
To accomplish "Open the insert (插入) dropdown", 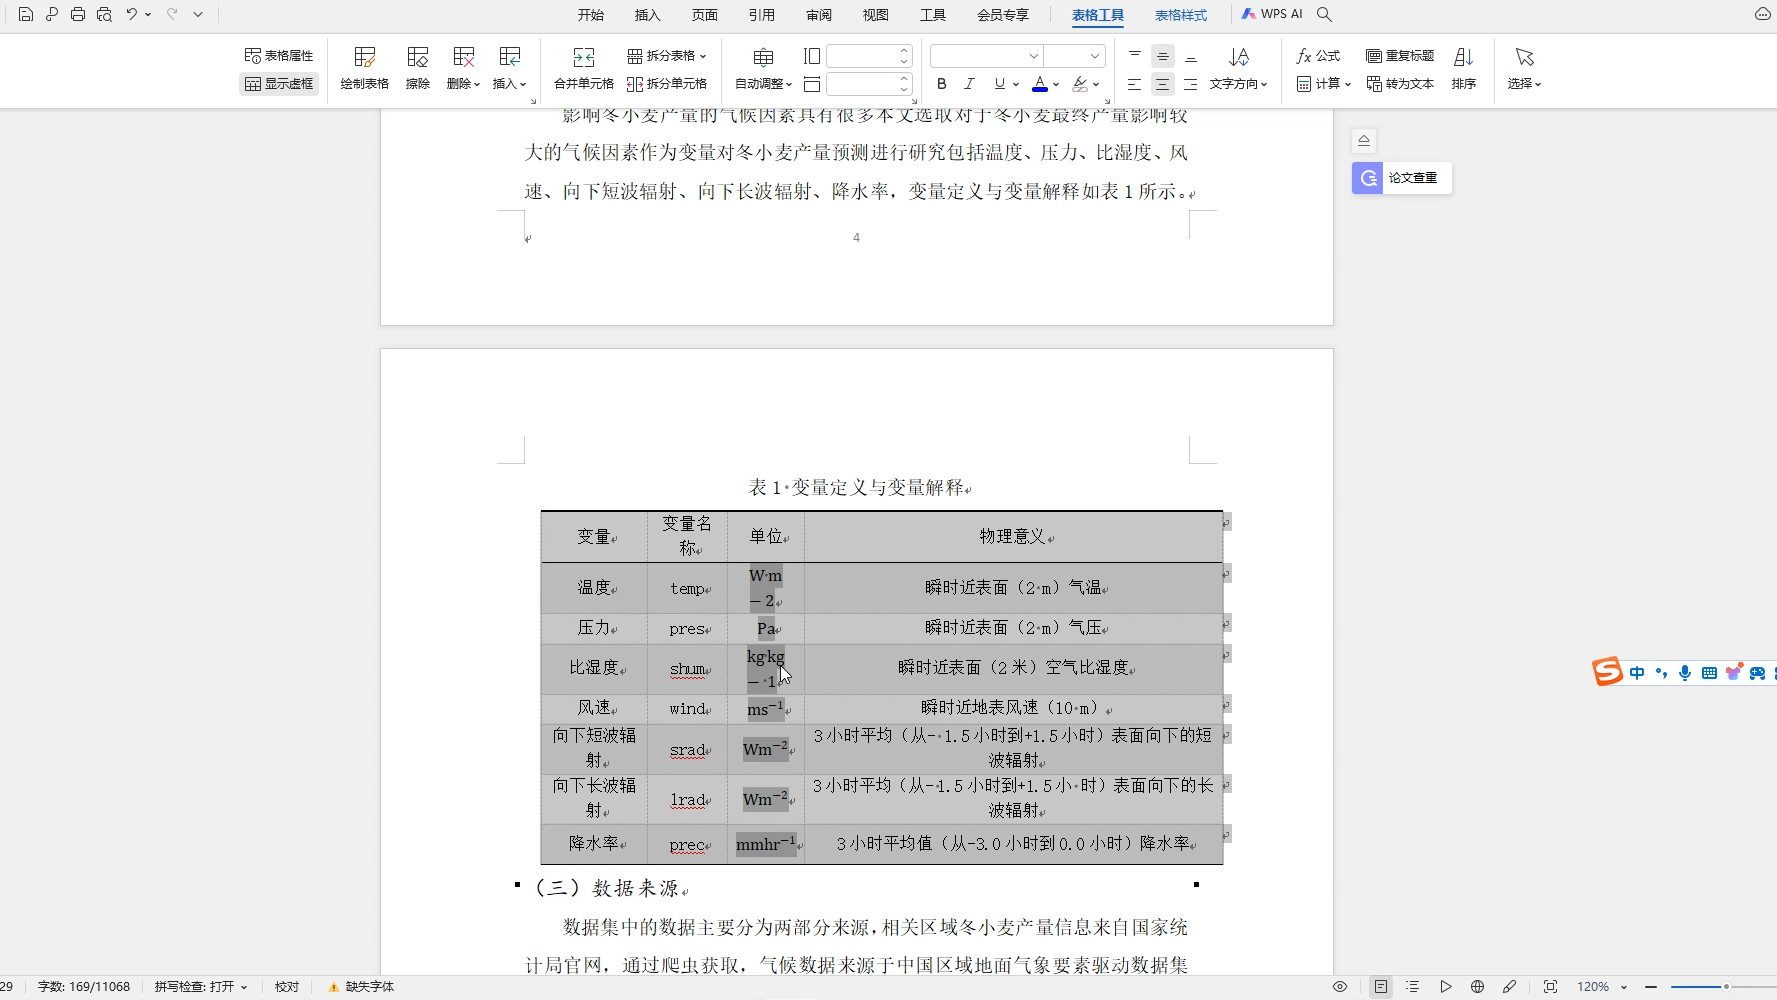I will click(509, 69).
